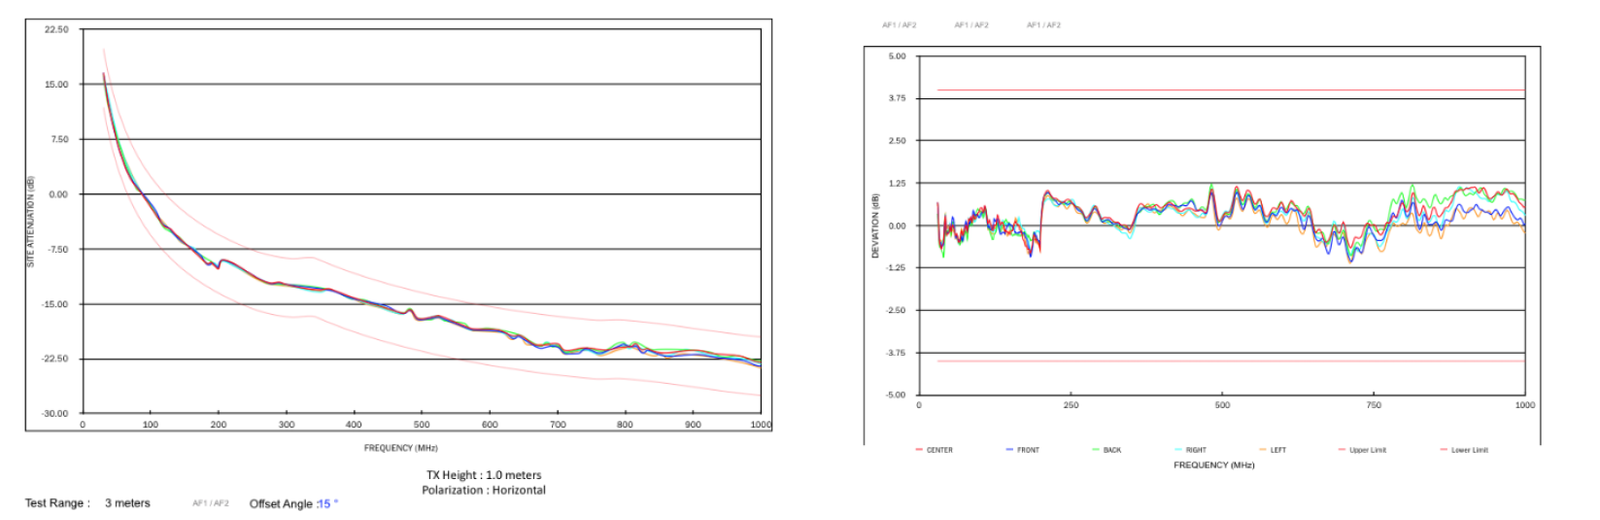Screen dimensions: 1600x520
Task: Click the Test Range 3 meters value
Action: pos(127,503)
